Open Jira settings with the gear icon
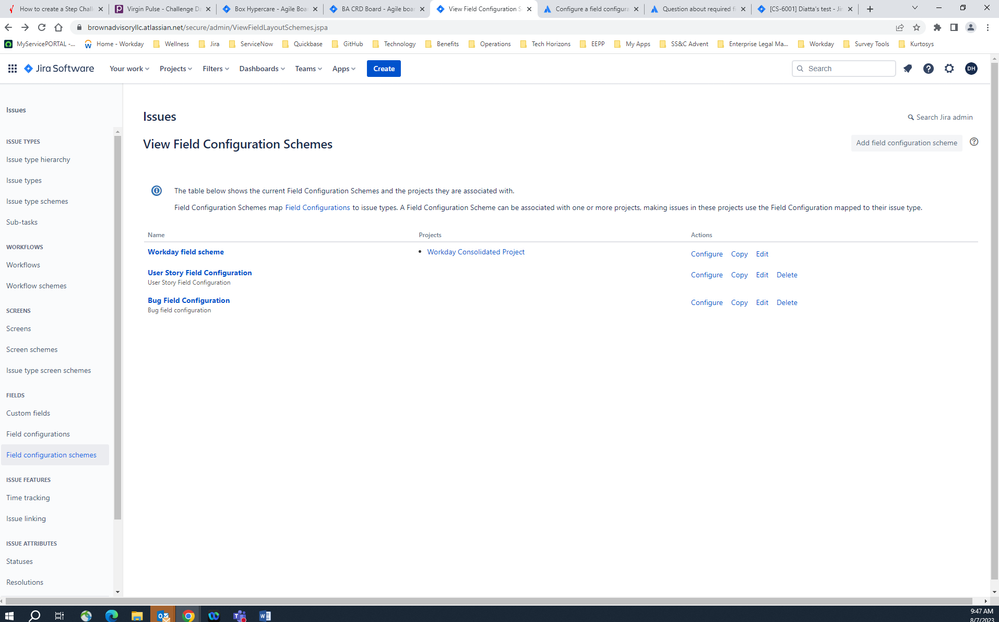Image resolution: width=999 pixels, height=622 pixels. click(949, 68)
